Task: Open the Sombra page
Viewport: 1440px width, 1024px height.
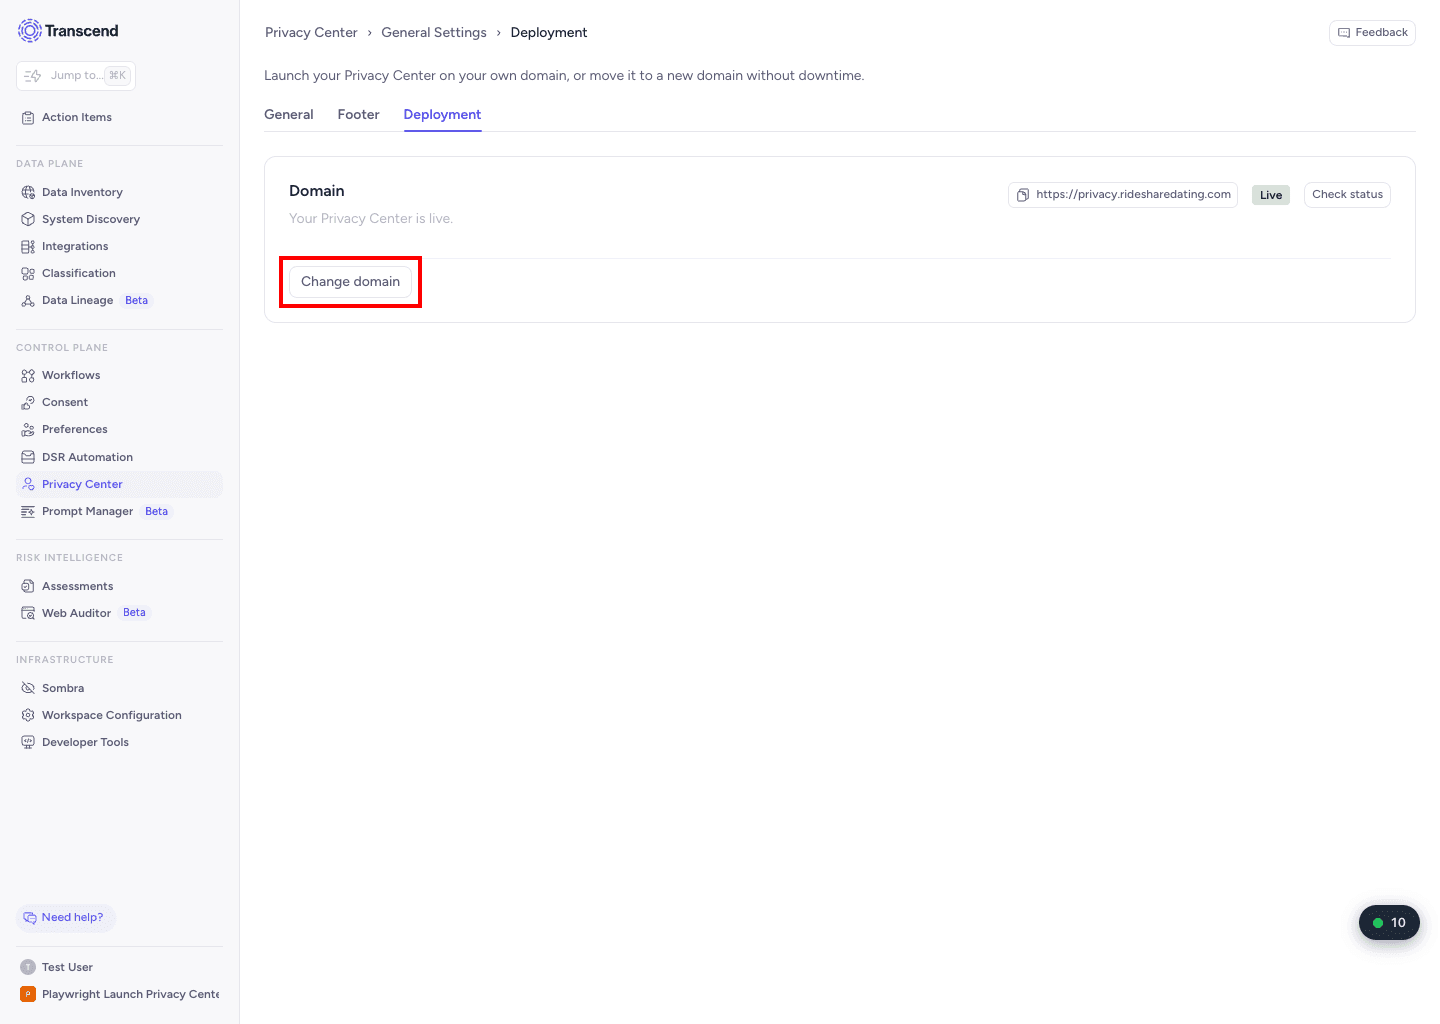Action: tap(119, 688)
